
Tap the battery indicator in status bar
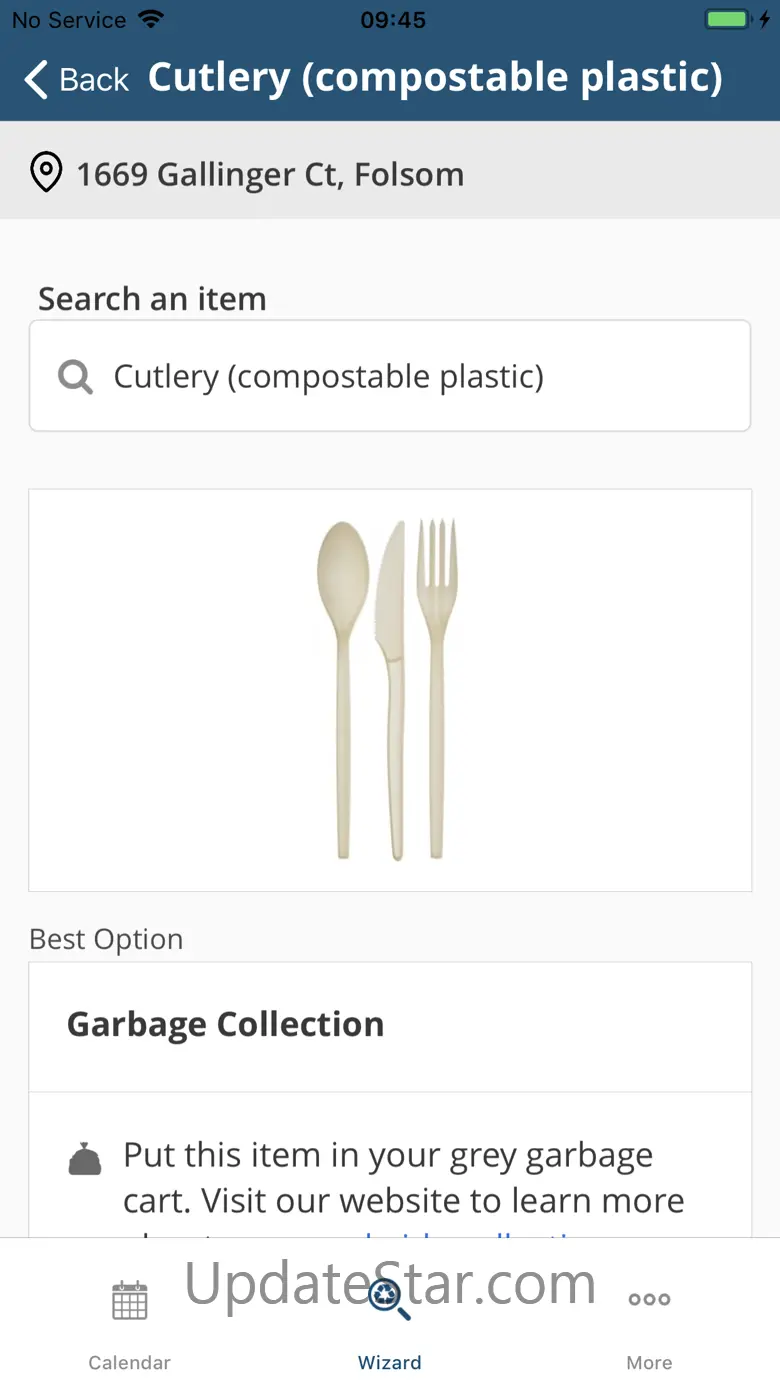tap(728, 19)
